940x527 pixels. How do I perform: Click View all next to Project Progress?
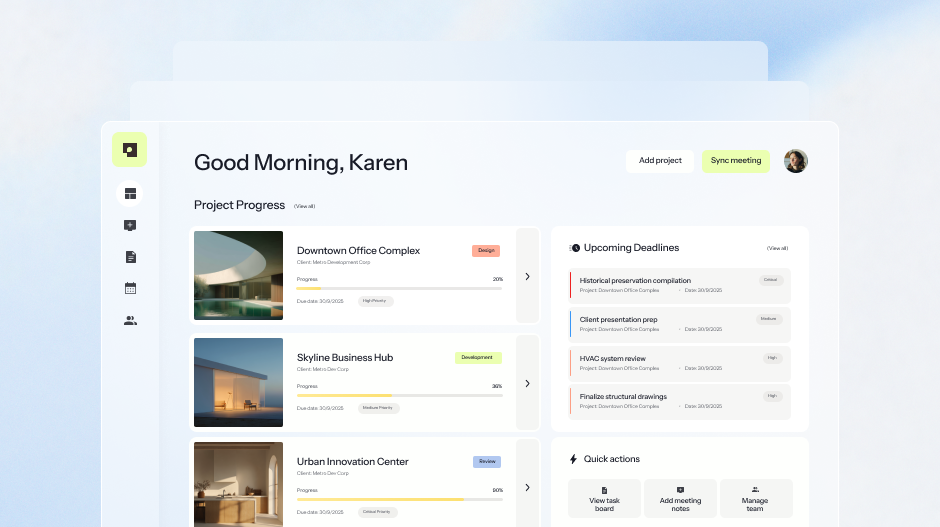(305, 206)
